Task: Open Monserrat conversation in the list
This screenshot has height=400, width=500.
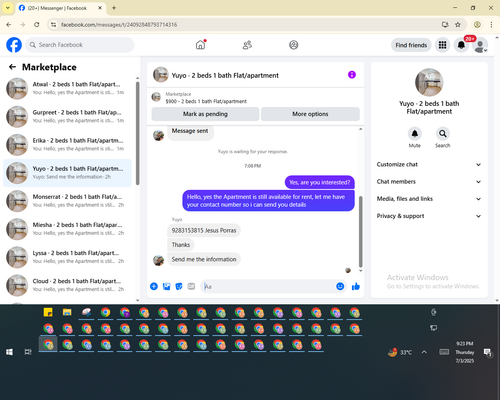Action: coord(67,201)
